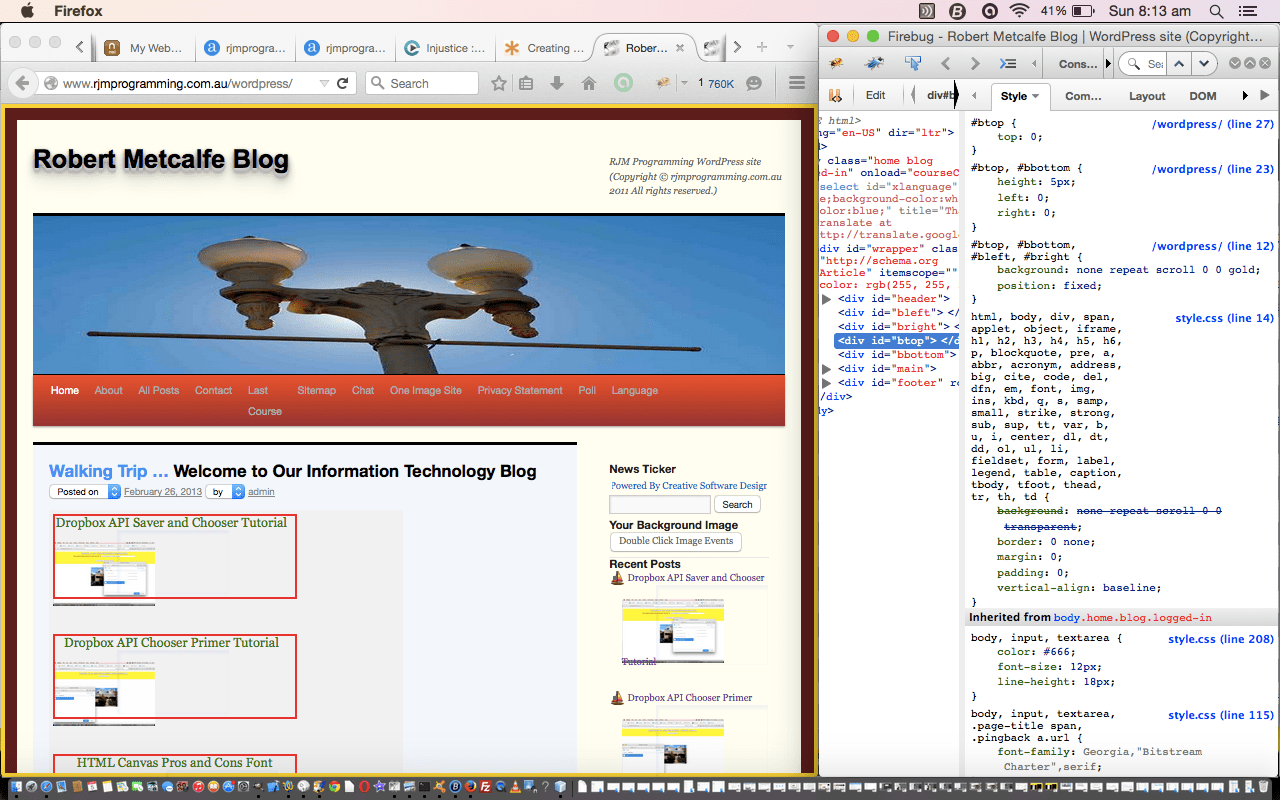Switch to the Layout side panel tab
The width and height of the screenshot is (1280, 800).
[x=1147, y=96]
